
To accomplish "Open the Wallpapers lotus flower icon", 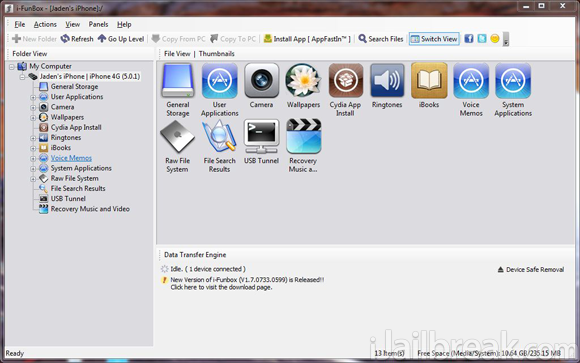I will coord(303,81).
